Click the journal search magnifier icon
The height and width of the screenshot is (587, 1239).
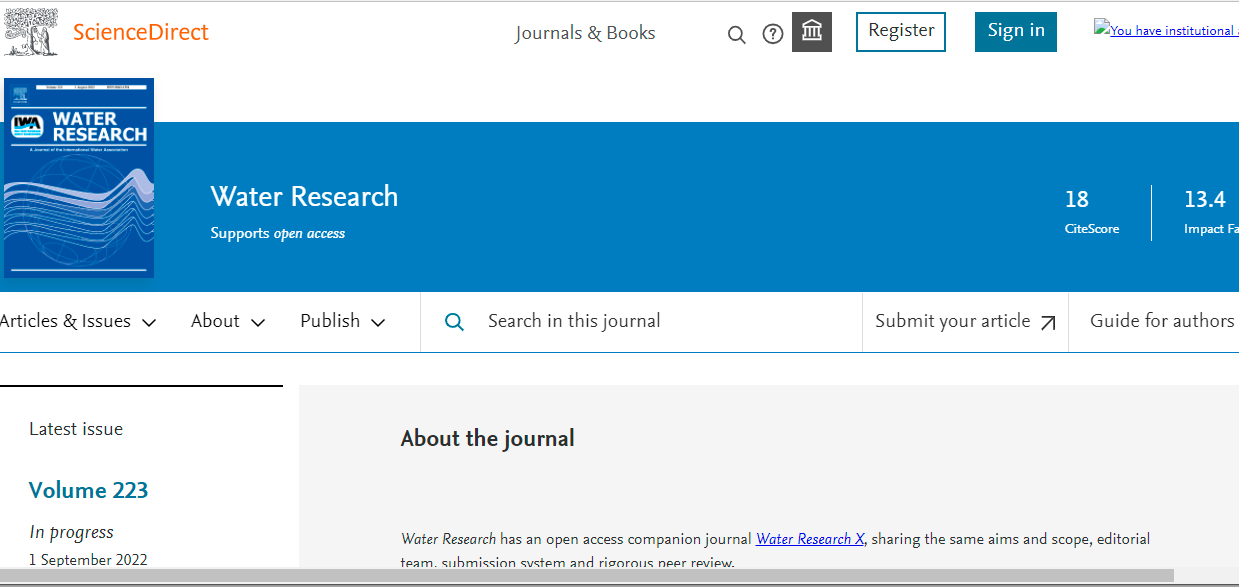pyautogui.click(x=454, y=322)
